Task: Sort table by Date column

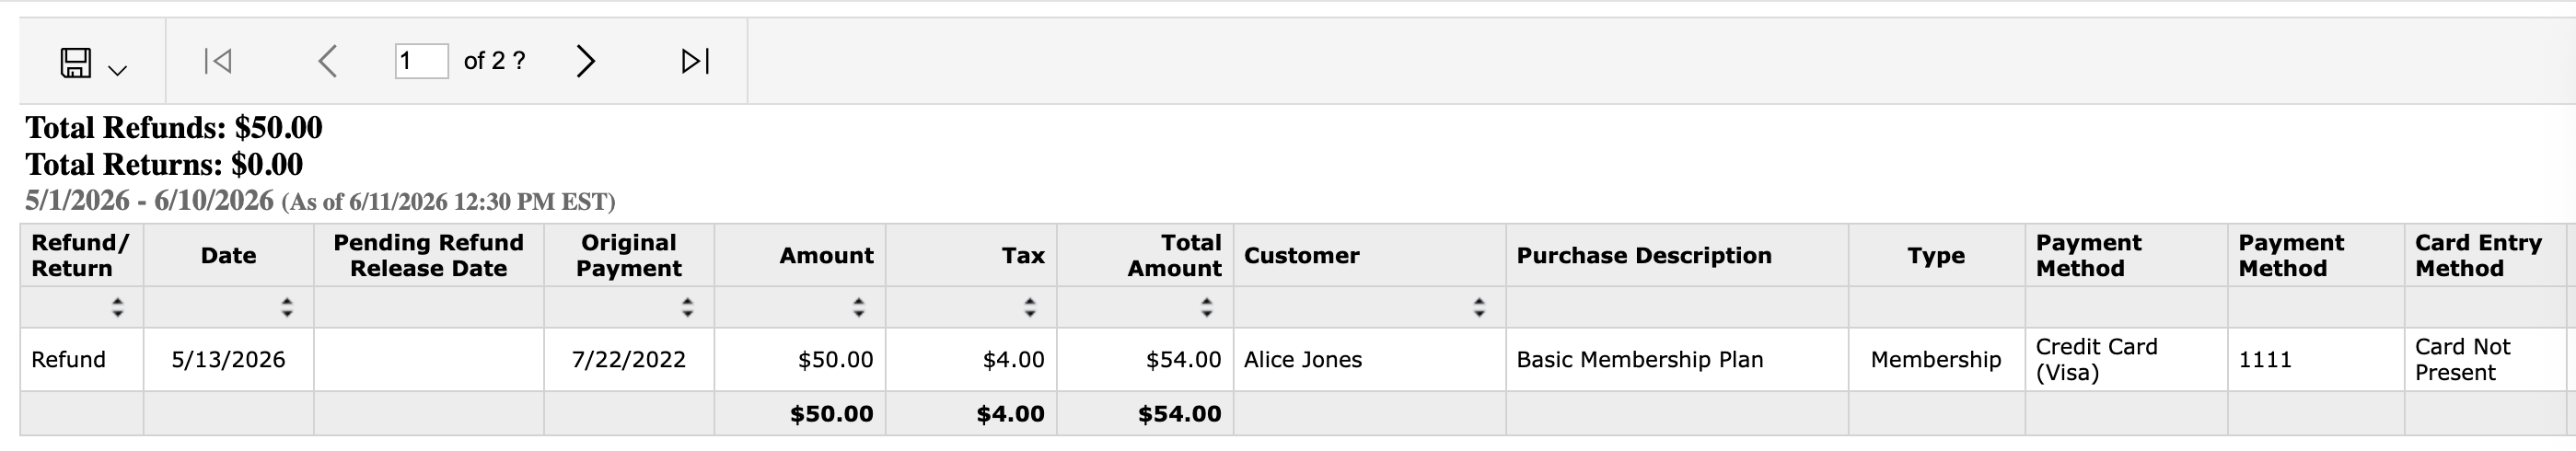Action: 287,308
